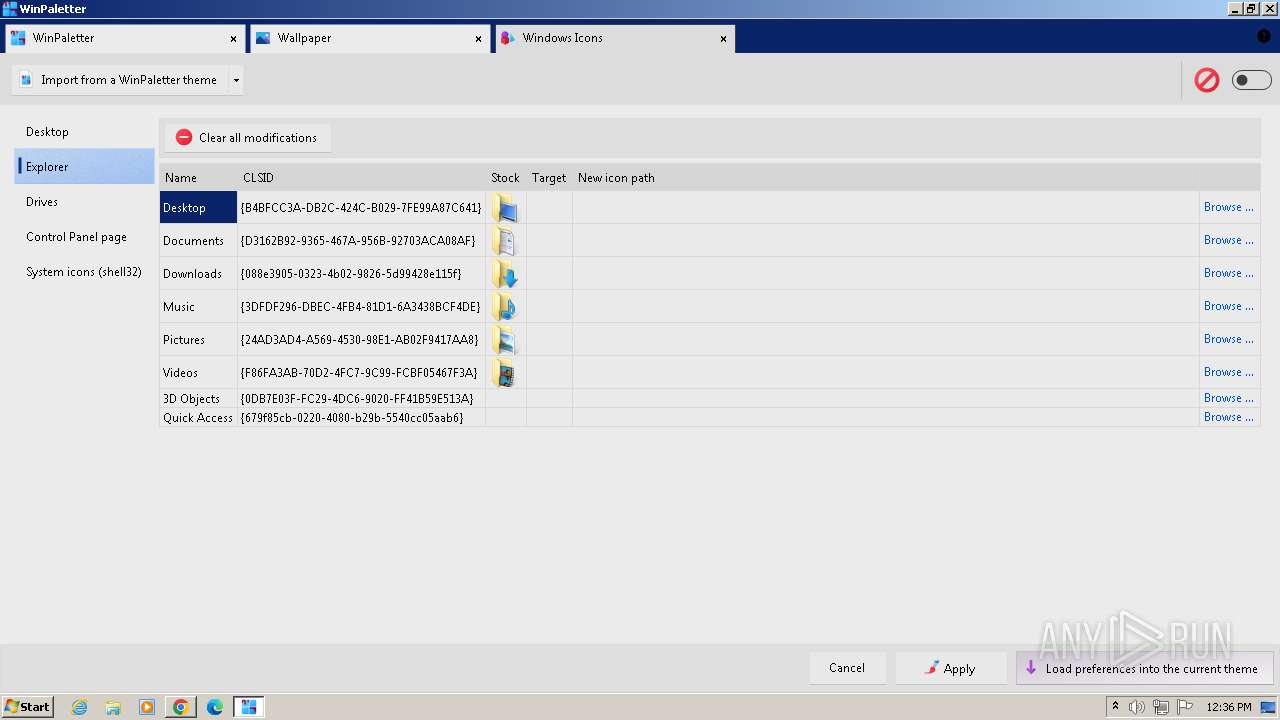Launch Google Chrome from taskbar
The height and width of the screenshot is (720, 1280).
[x=181, y=707]
